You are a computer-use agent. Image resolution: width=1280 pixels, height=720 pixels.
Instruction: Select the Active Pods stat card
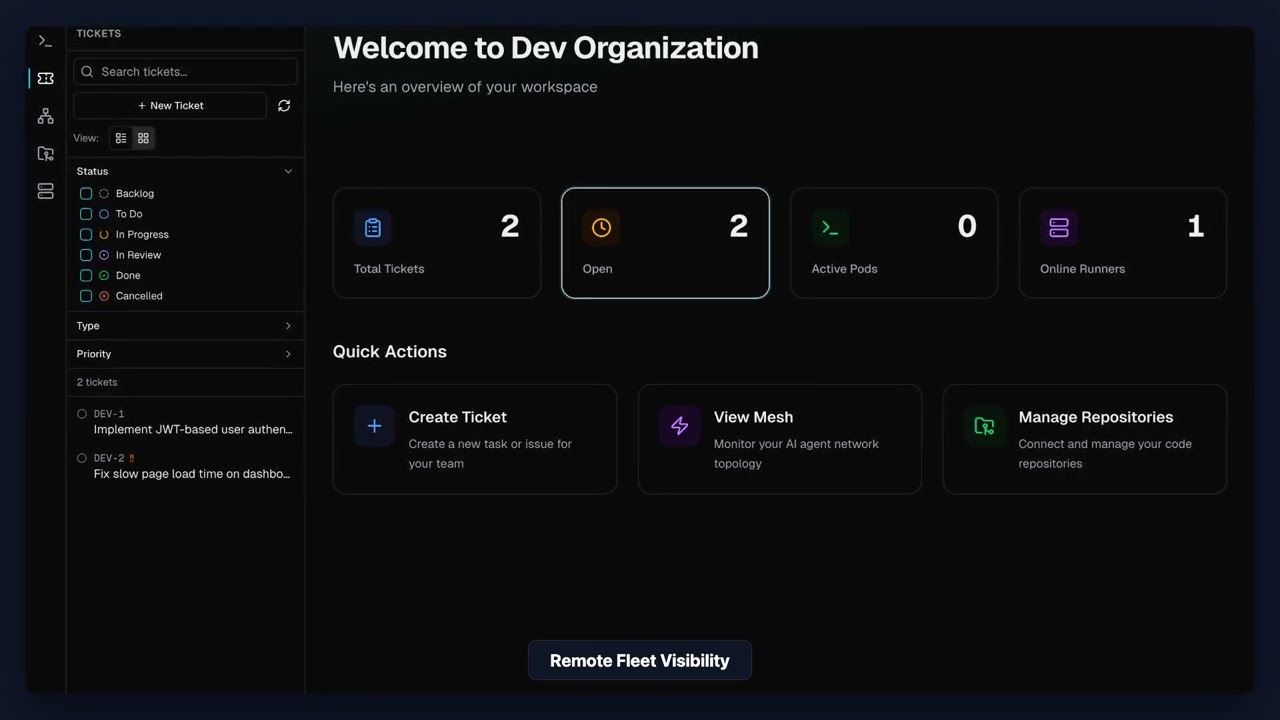(894, 243)
